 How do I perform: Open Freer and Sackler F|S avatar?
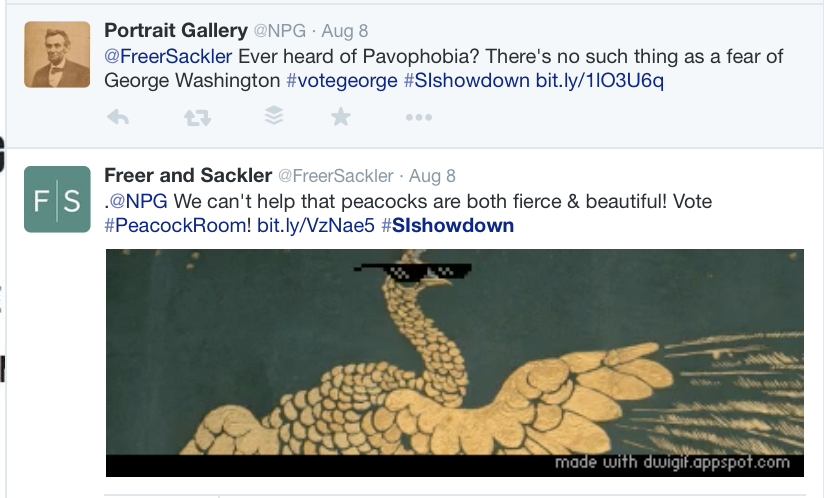[x=57, y=200]
